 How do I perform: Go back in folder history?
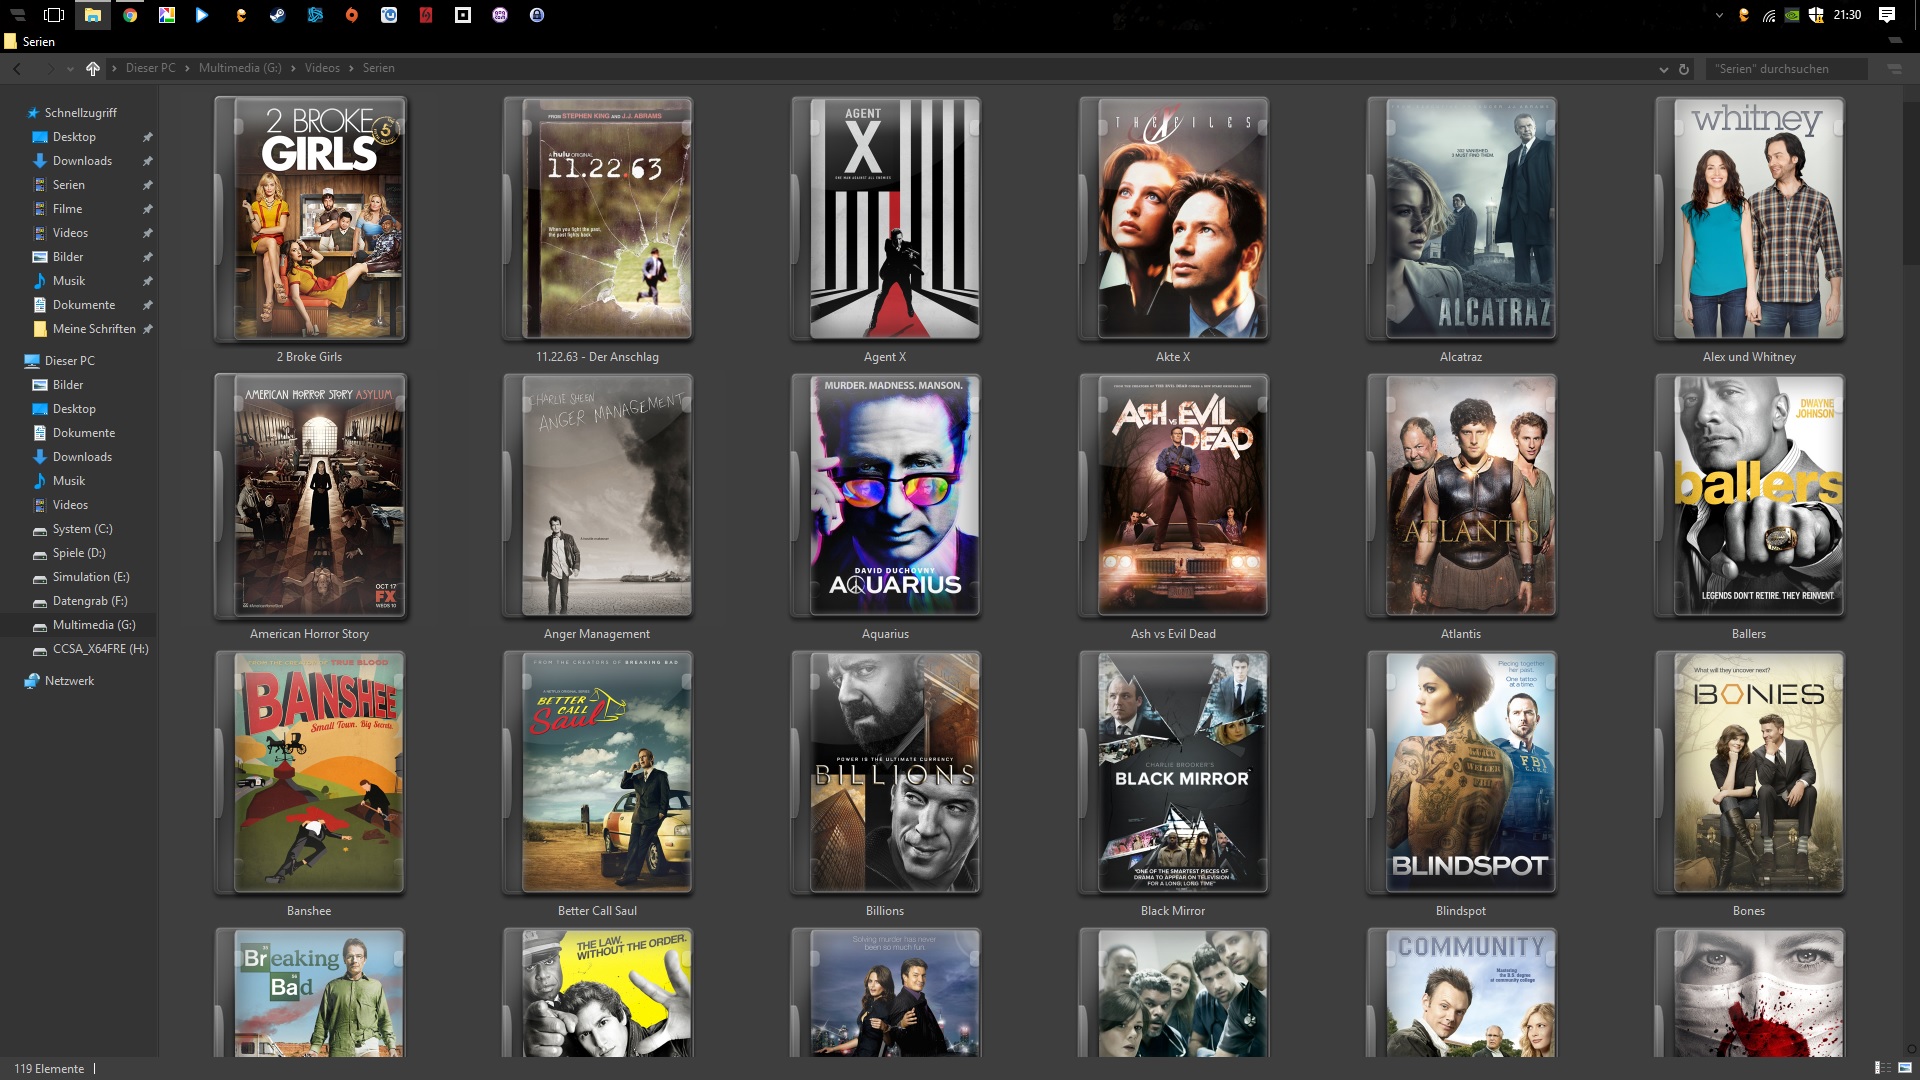coord(17,69)
